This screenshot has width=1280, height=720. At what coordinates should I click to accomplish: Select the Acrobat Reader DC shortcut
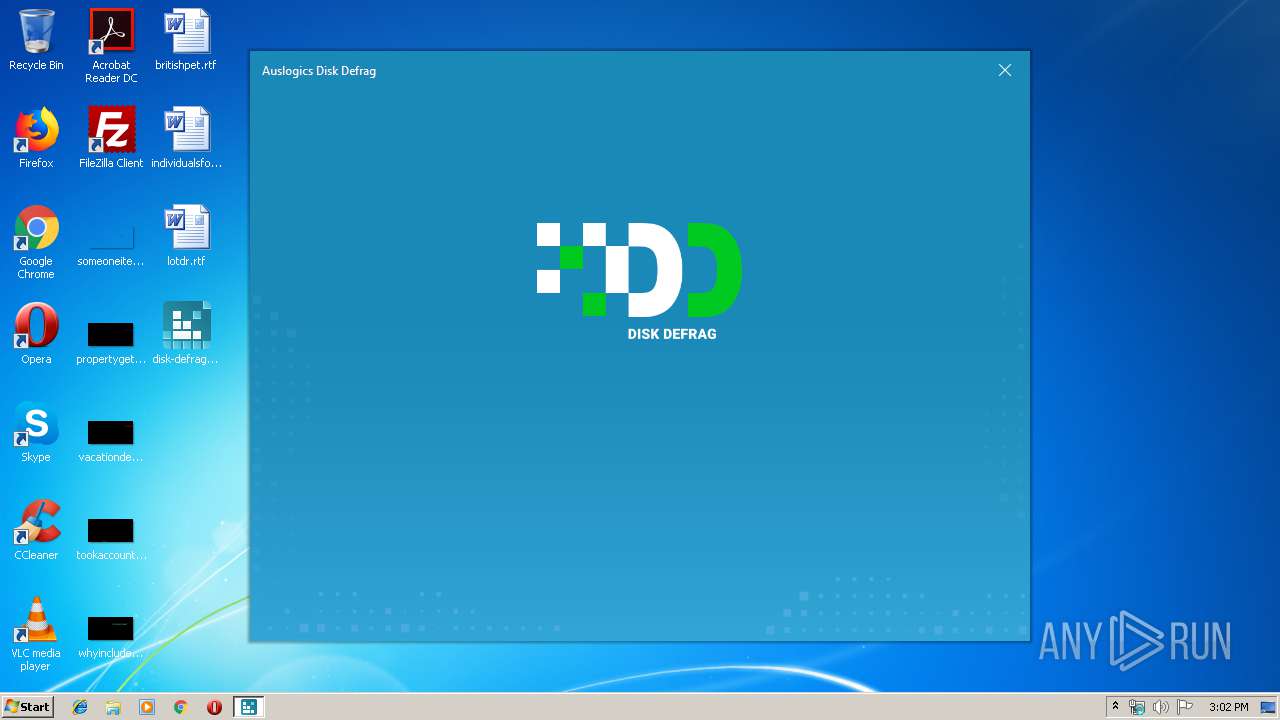tap(111, 47)
